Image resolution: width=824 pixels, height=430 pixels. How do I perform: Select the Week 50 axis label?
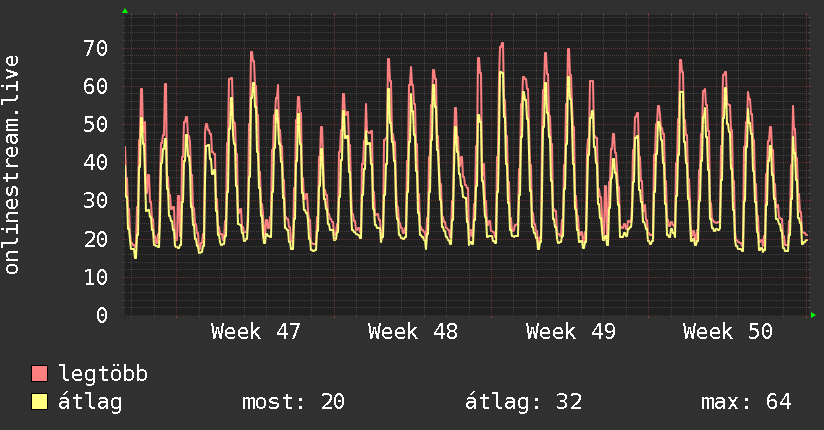(x=728, y=332)
